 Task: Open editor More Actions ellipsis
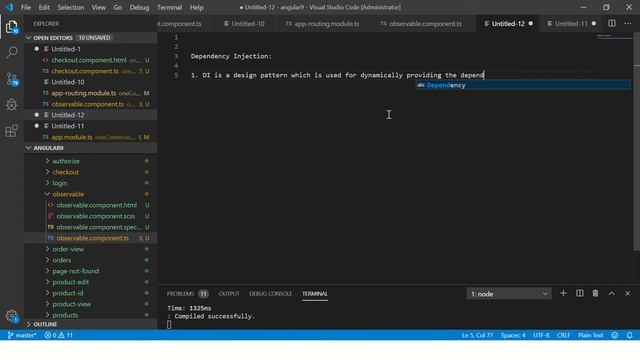pos(627,23)
